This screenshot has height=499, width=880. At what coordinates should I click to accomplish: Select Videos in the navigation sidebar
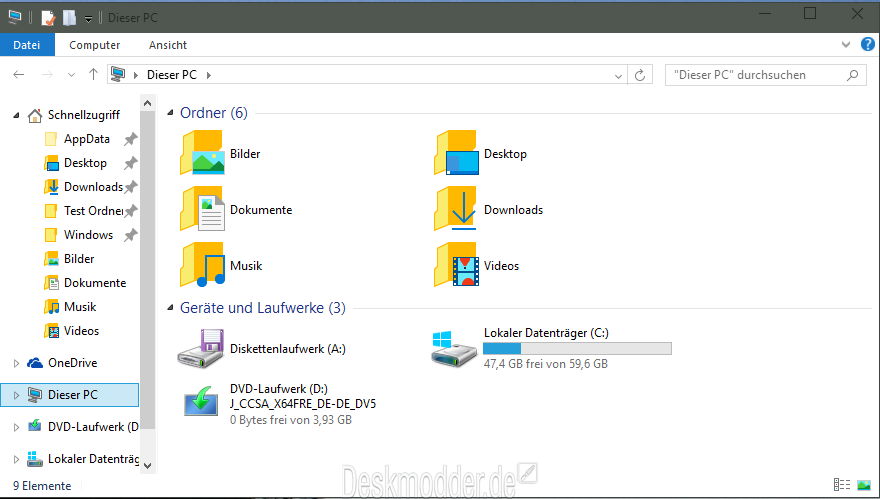81,331
